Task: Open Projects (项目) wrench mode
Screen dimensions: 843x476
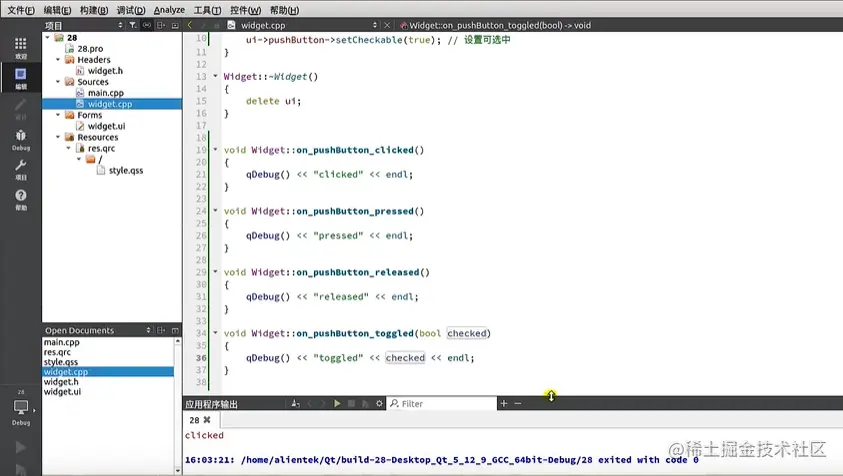Action: (20, 169)
